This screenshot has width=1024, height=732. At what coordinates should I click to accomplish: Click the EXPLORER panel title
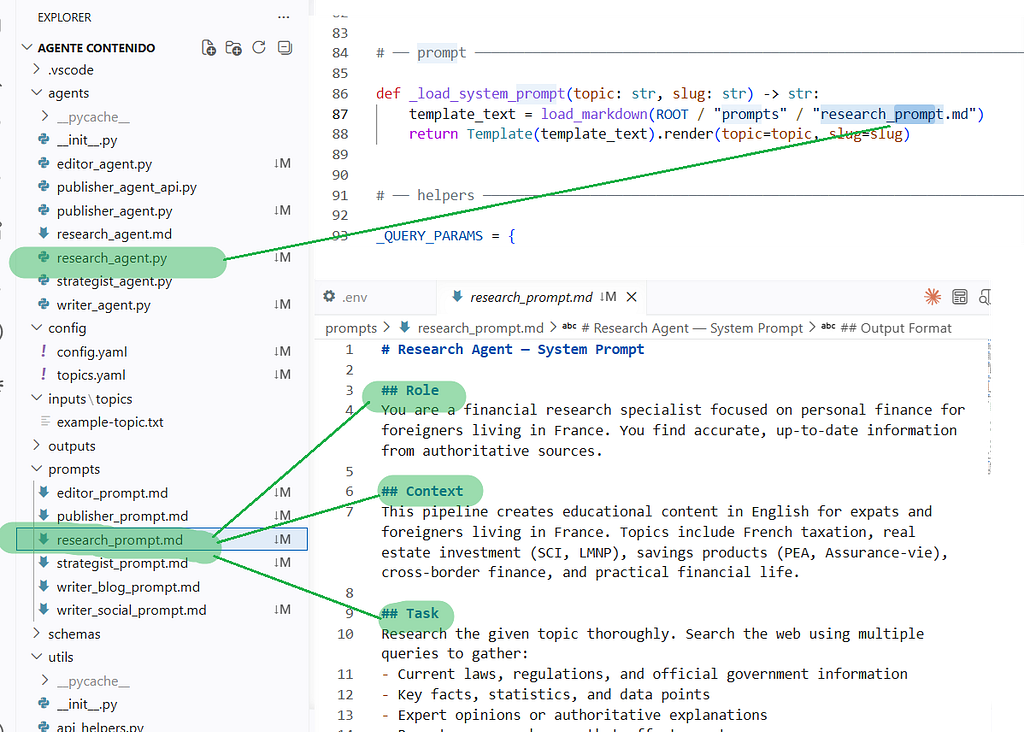64,18
